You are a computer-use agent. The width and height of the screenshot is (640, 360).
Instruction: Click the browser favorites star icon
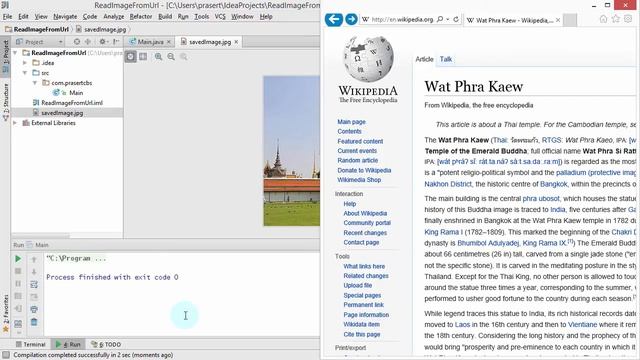tap(616, 19)
